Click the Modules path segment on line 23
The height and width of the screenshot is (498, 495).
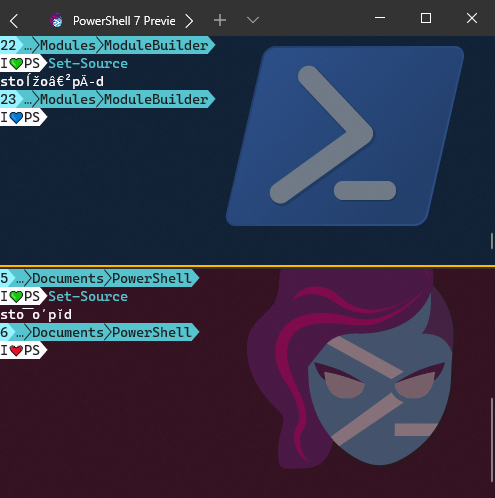point(68,99)
